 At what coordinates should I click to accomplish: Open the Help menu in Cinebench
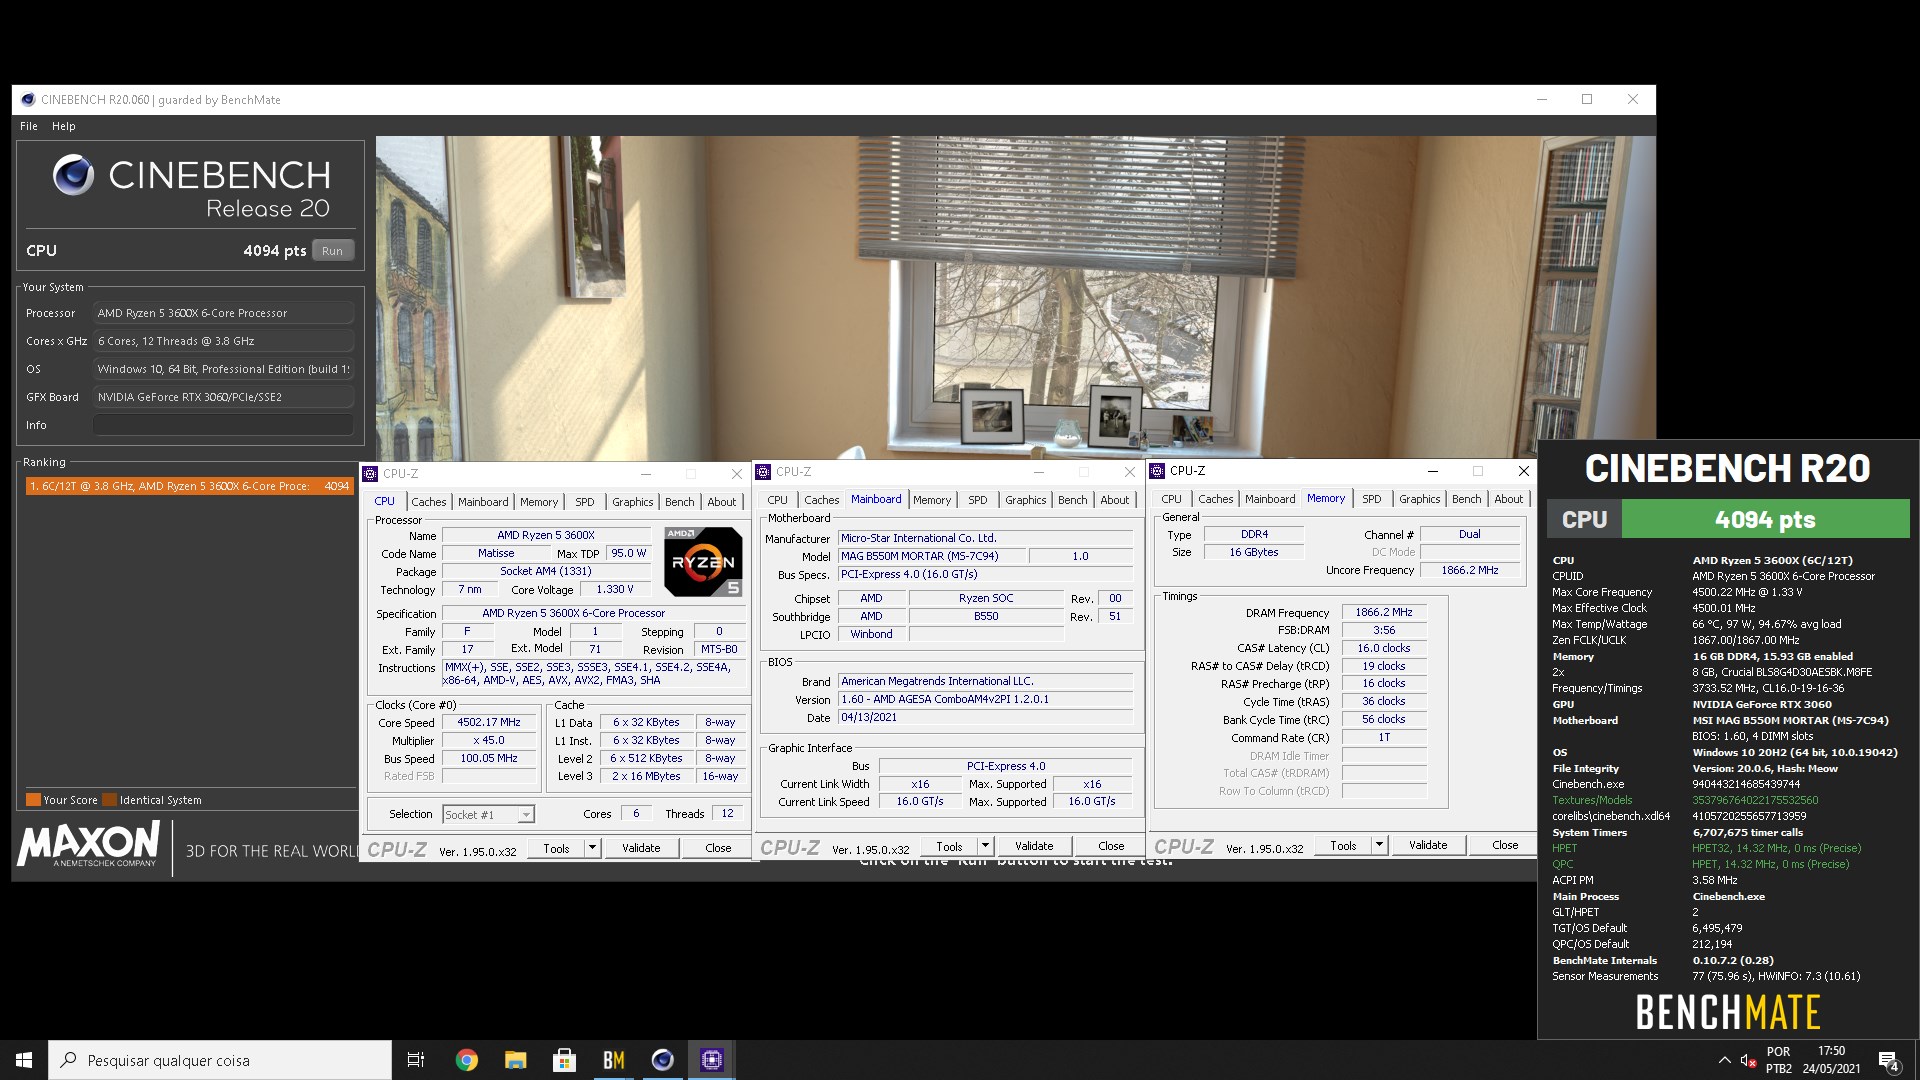64,126
